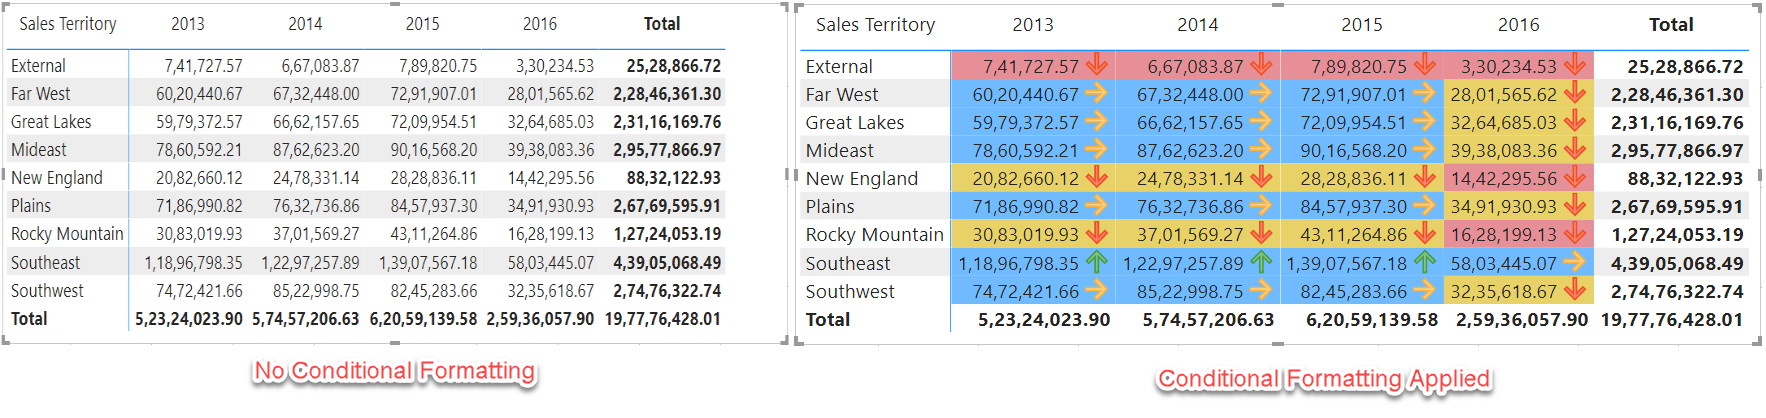Click the 'Conditional Formatting Applied' caption
Screen dimensions: 1766x418
[1324, 379]
